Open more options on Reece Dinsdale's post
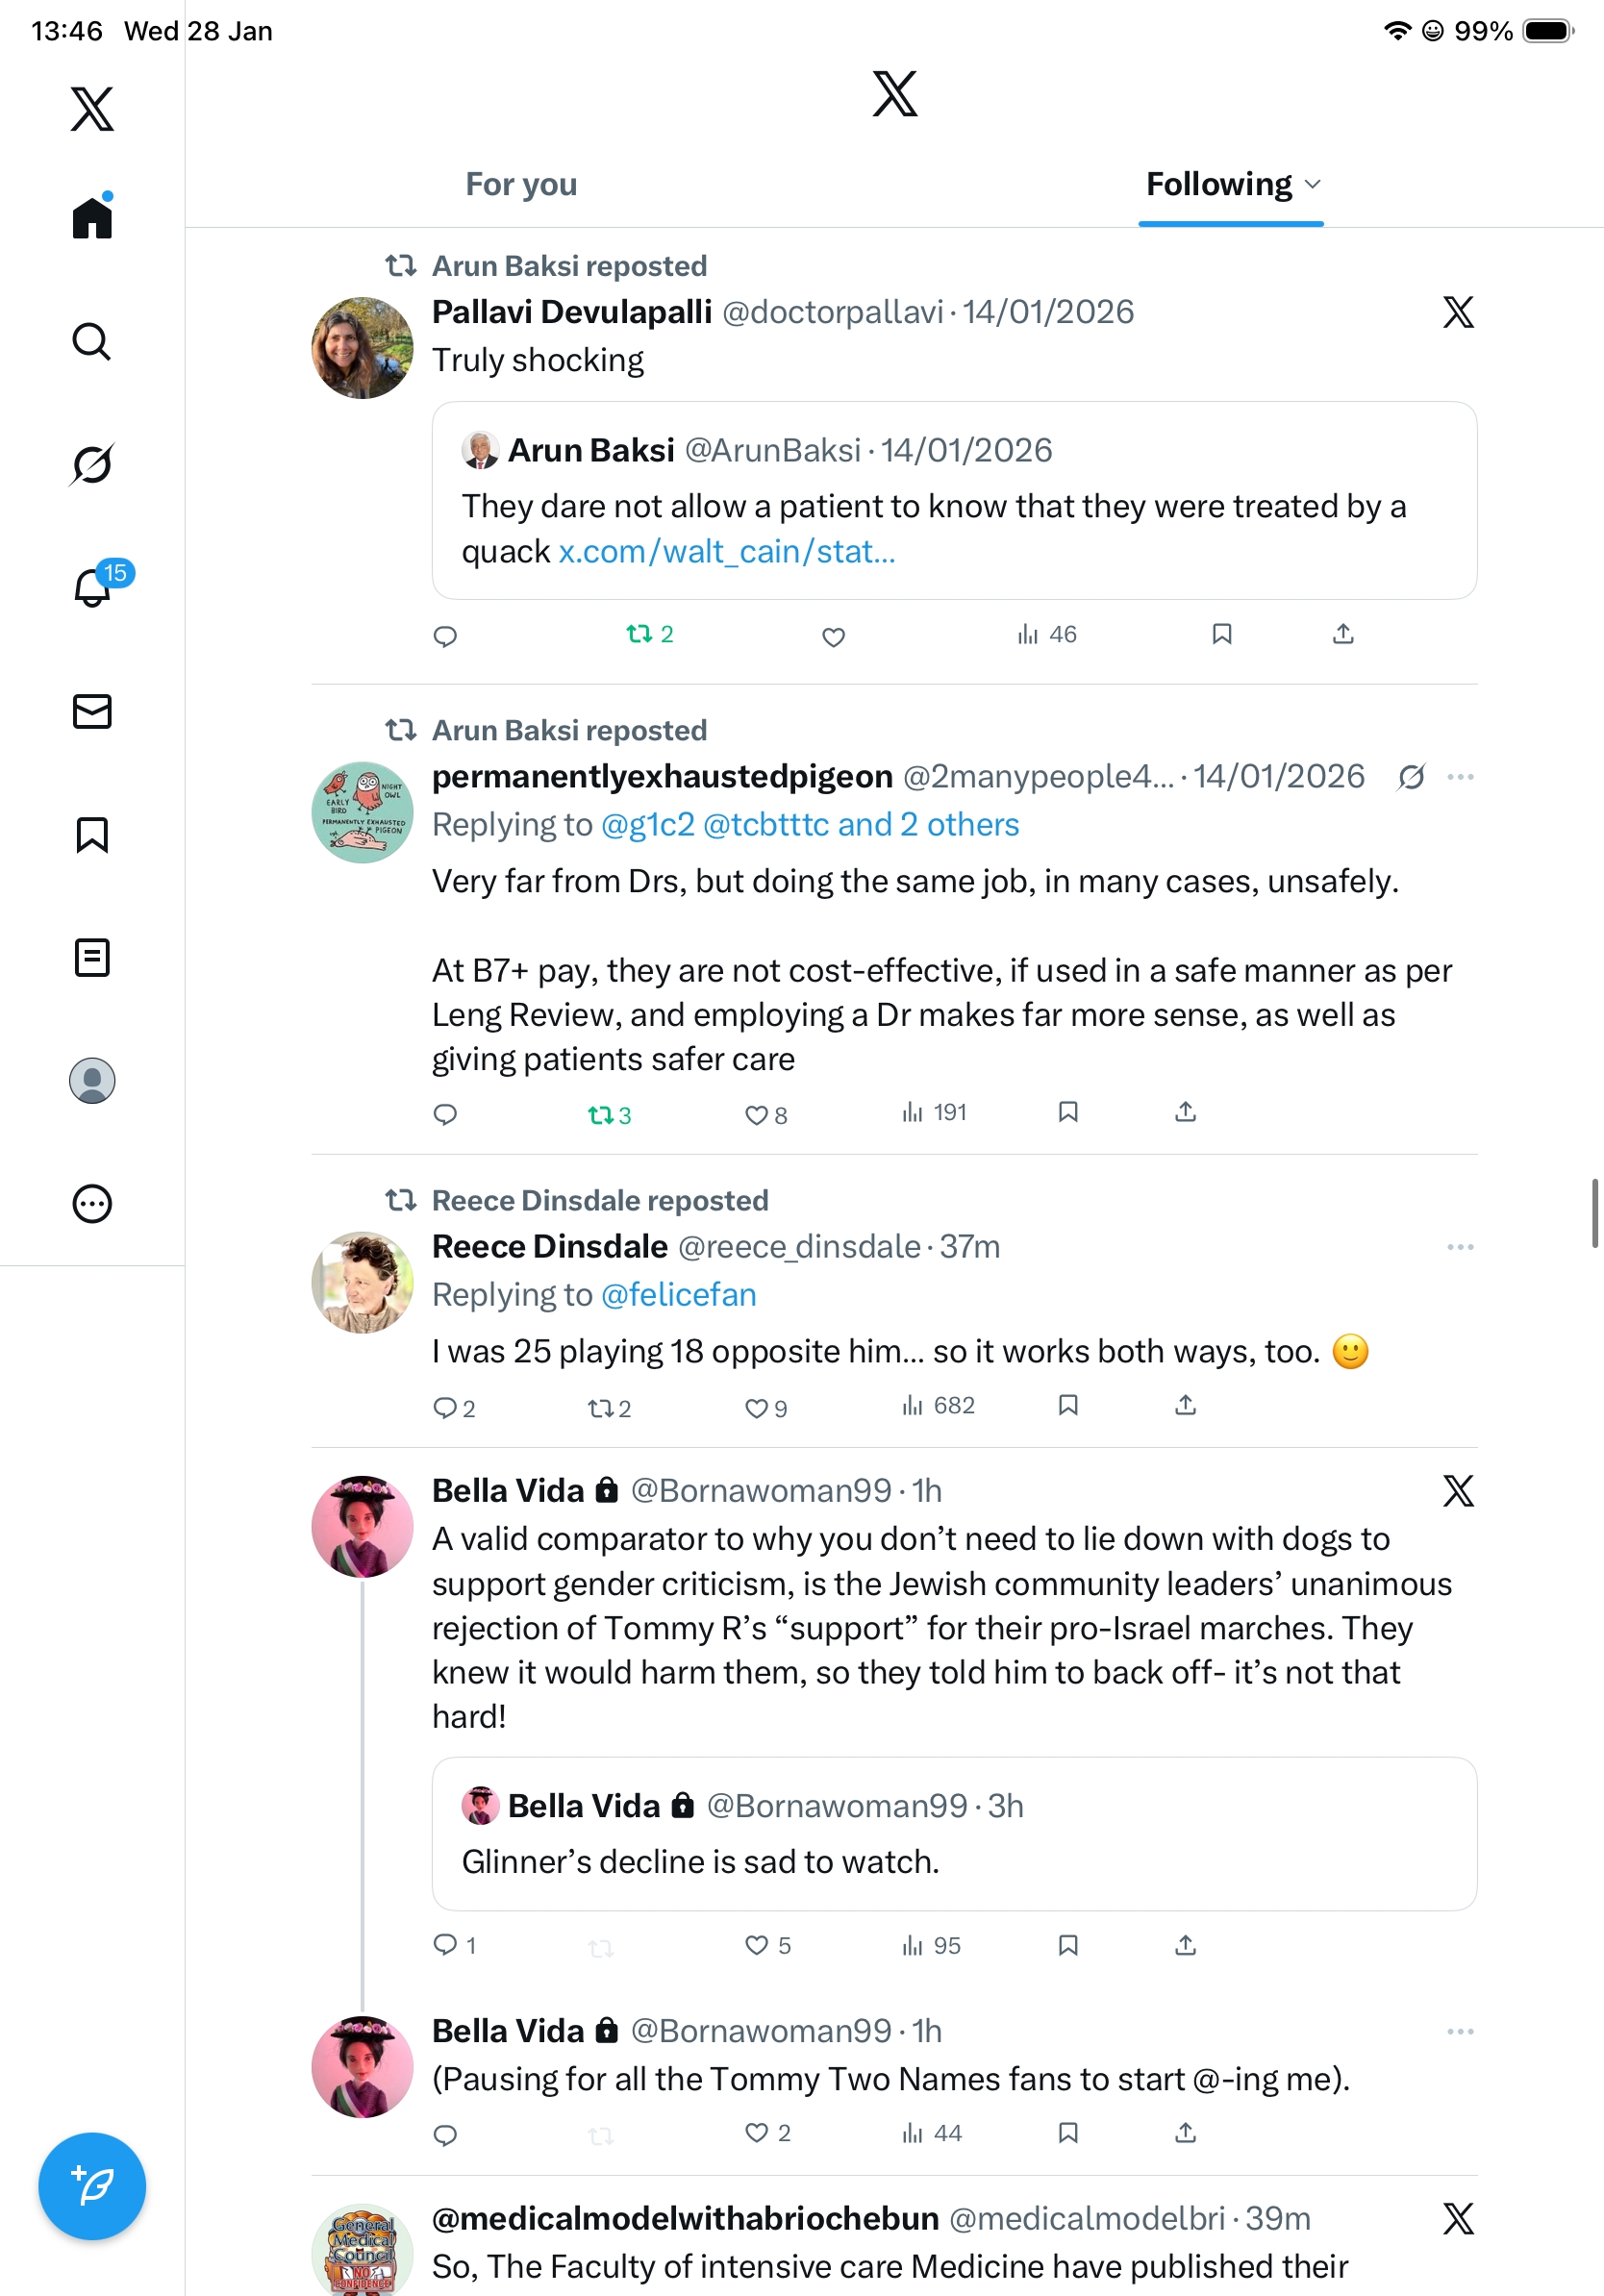Image resolution: width=1604 pixels, height=2296 pixels. pos(1460,1247)
